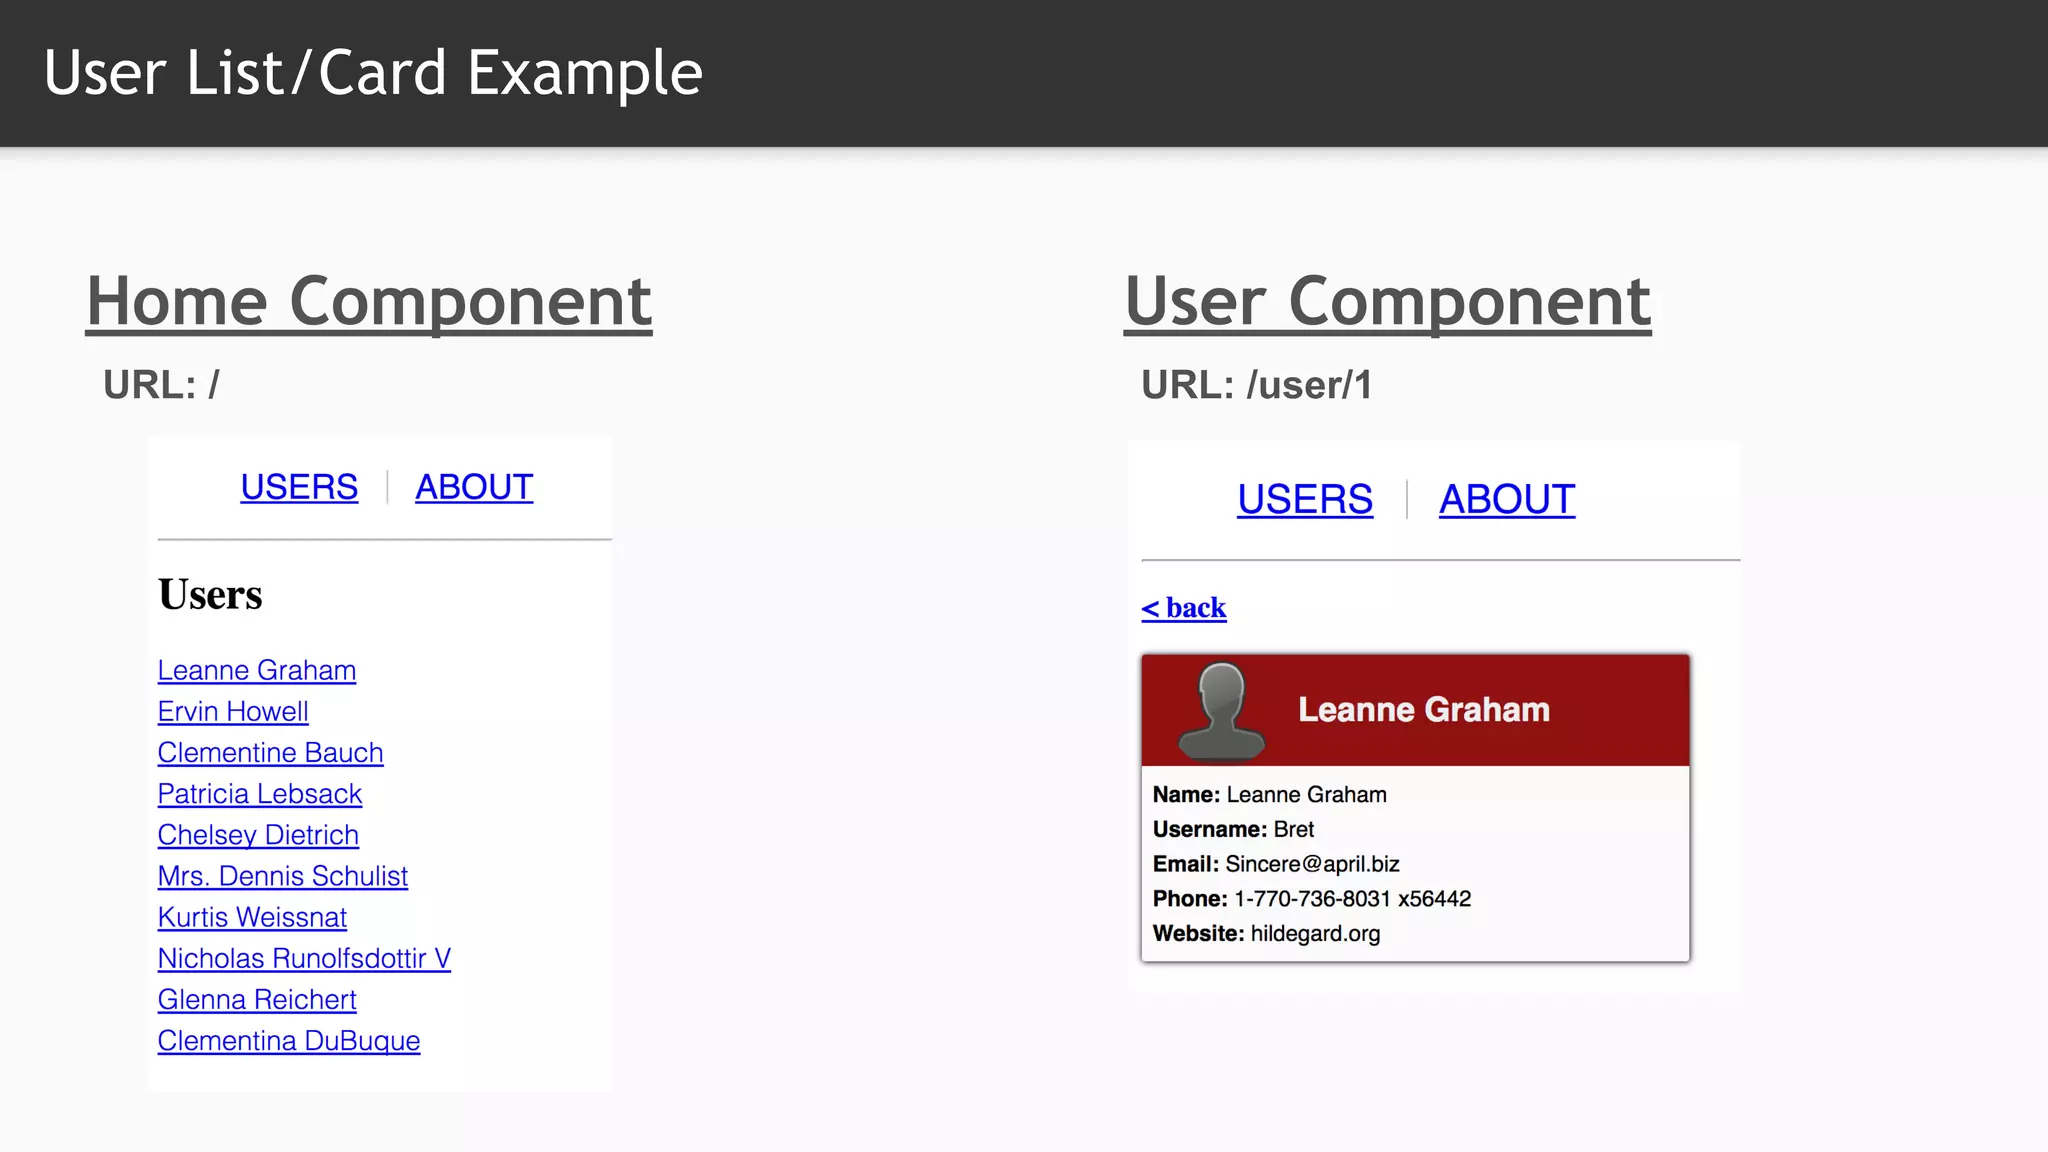The height and width of the screenshot is (1152, 2048).
Task: Open Leanne Graham in the users list
Action: tap(257, 670)
